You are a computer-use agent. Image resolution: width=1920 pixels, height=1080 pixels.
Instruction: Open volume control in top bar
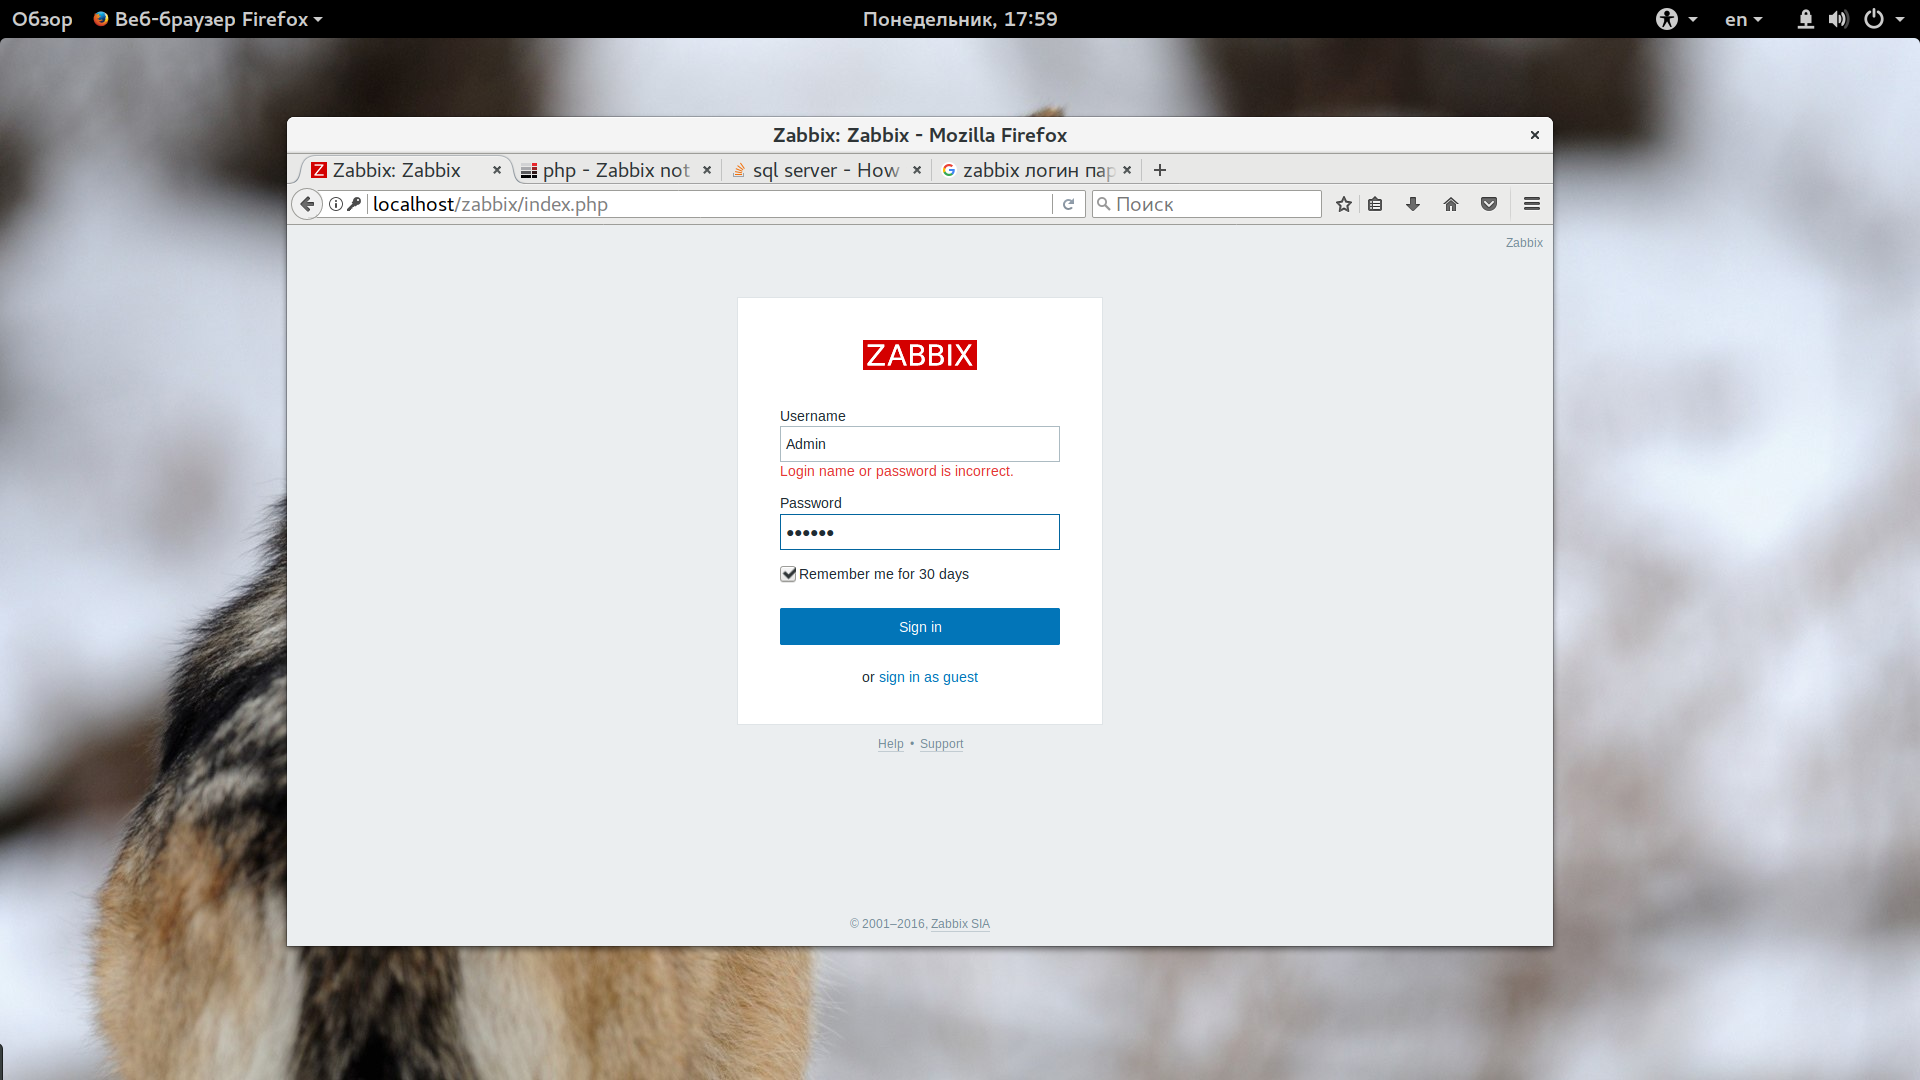tap(1838, 19)
